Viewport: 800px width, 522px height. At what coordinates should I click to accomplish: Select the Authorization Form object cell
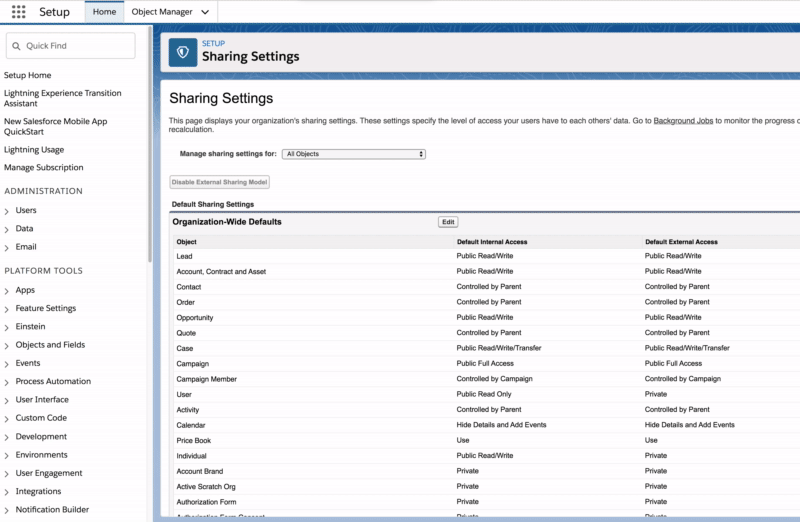[206, 502]
